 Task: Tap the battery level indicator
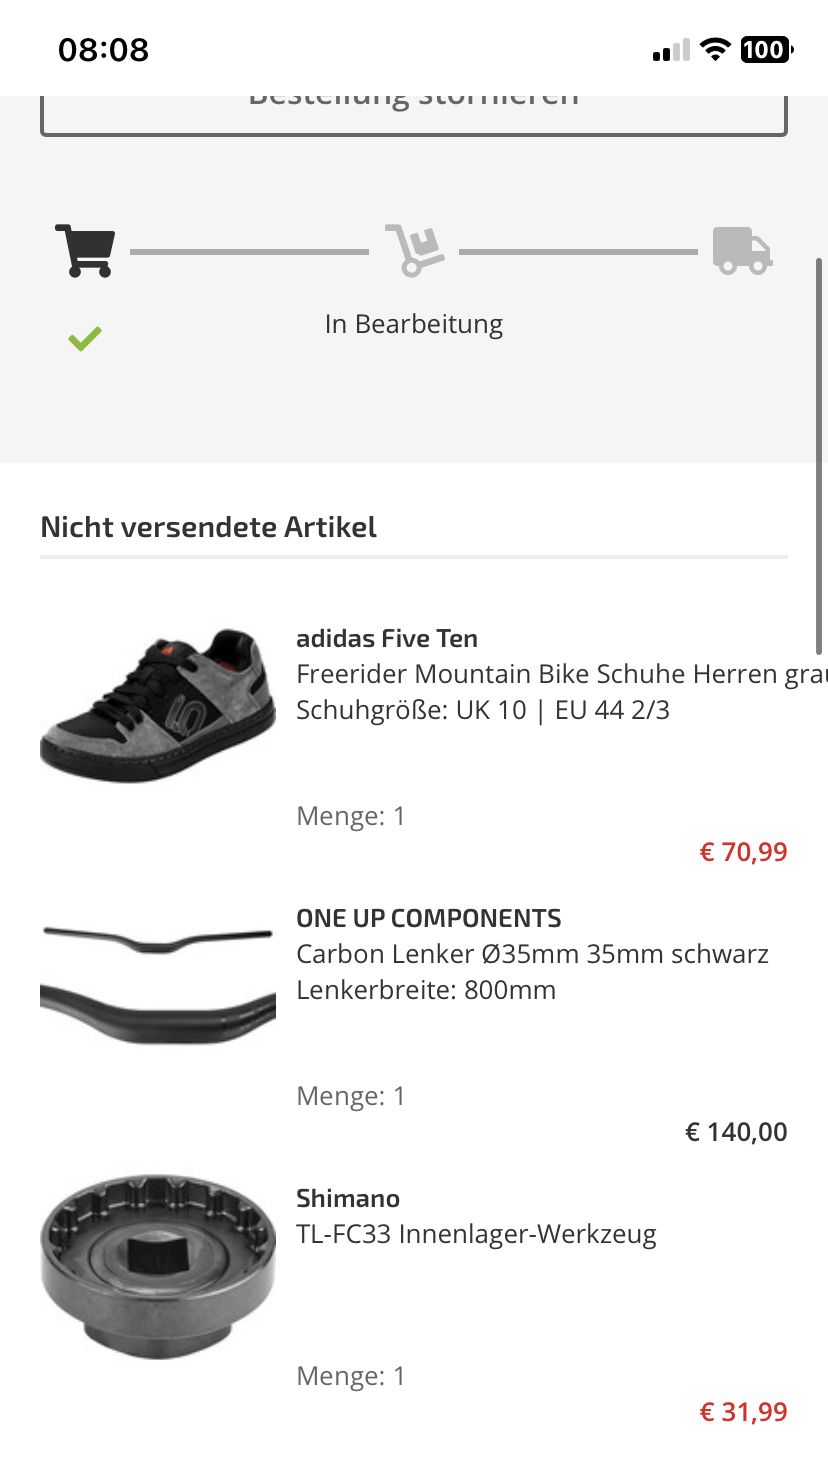pyautogui.click(x=766, y=50)
